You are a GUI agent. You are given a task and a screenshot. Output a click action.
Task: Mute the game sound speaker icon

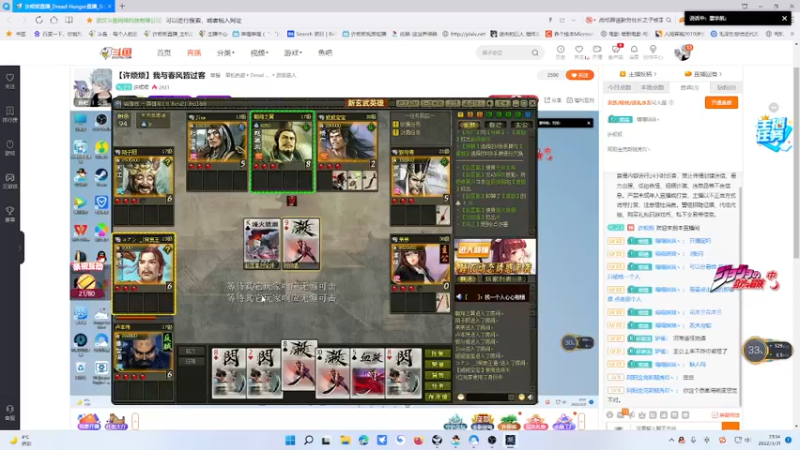(x=530, y=397)
